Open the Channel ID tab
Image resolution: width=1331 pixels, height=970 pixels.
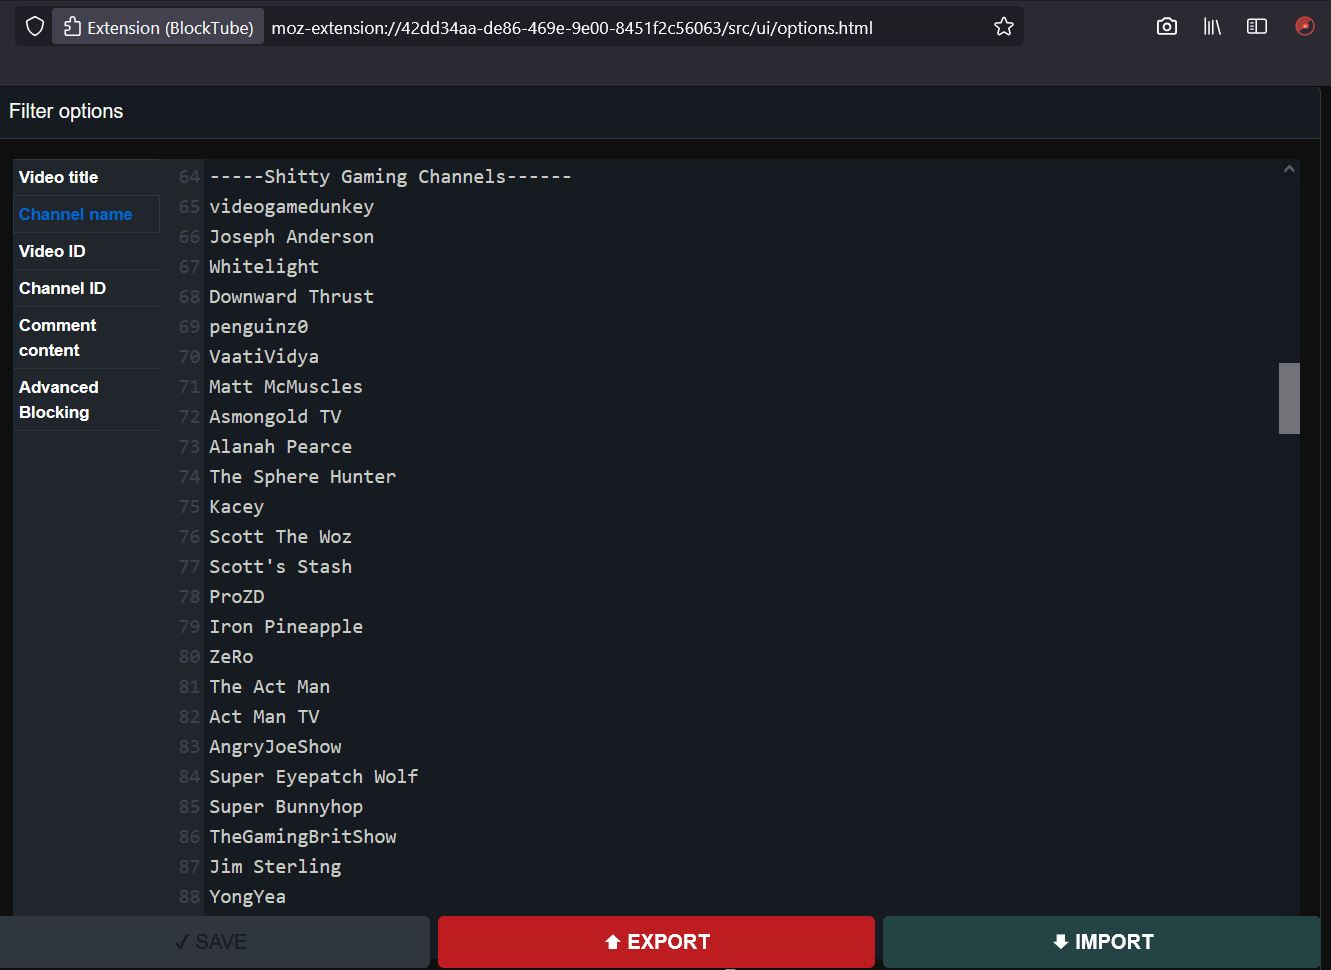(86, 288)
